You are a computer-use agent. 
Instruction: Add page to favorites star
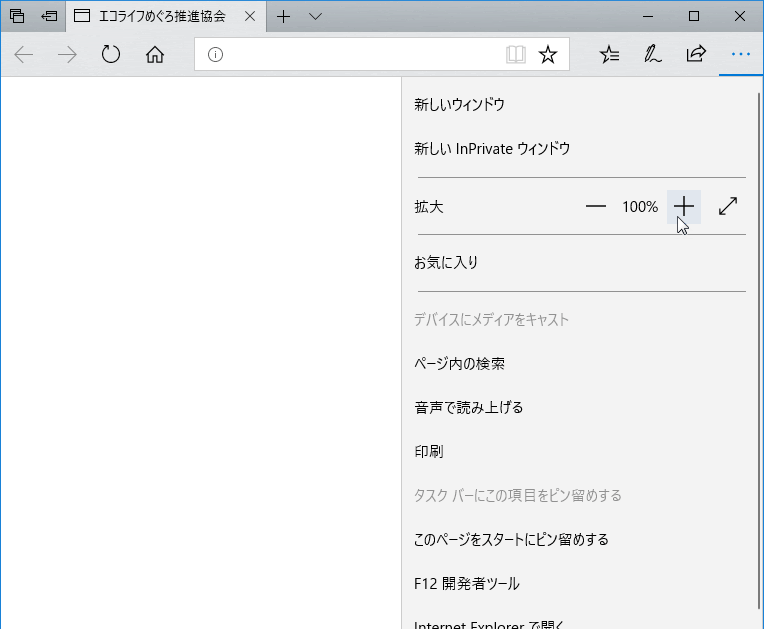548,55
